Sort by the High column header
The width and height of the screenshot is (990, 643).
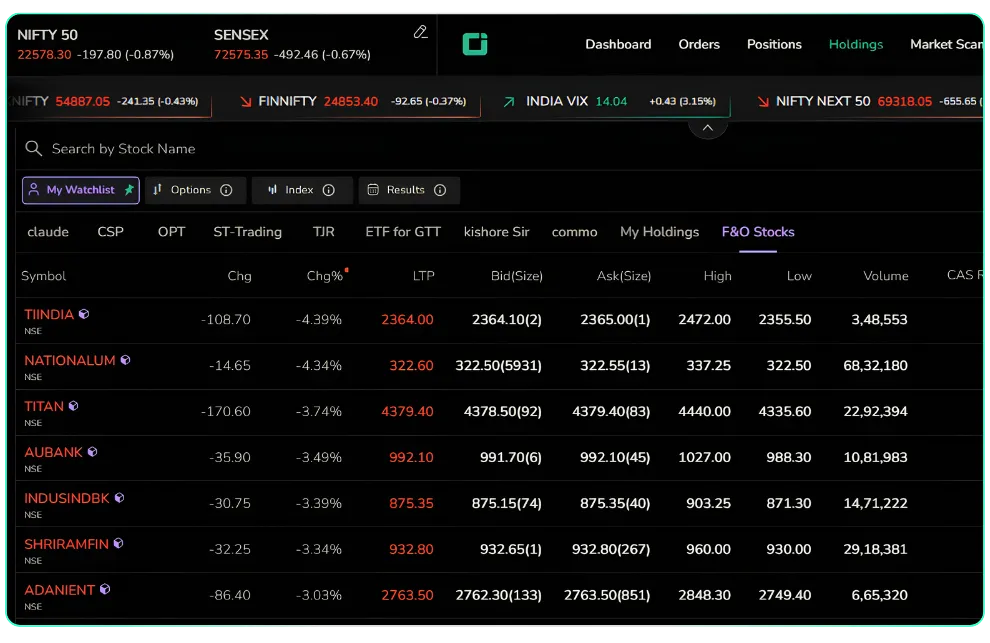(x=717, y=276)
